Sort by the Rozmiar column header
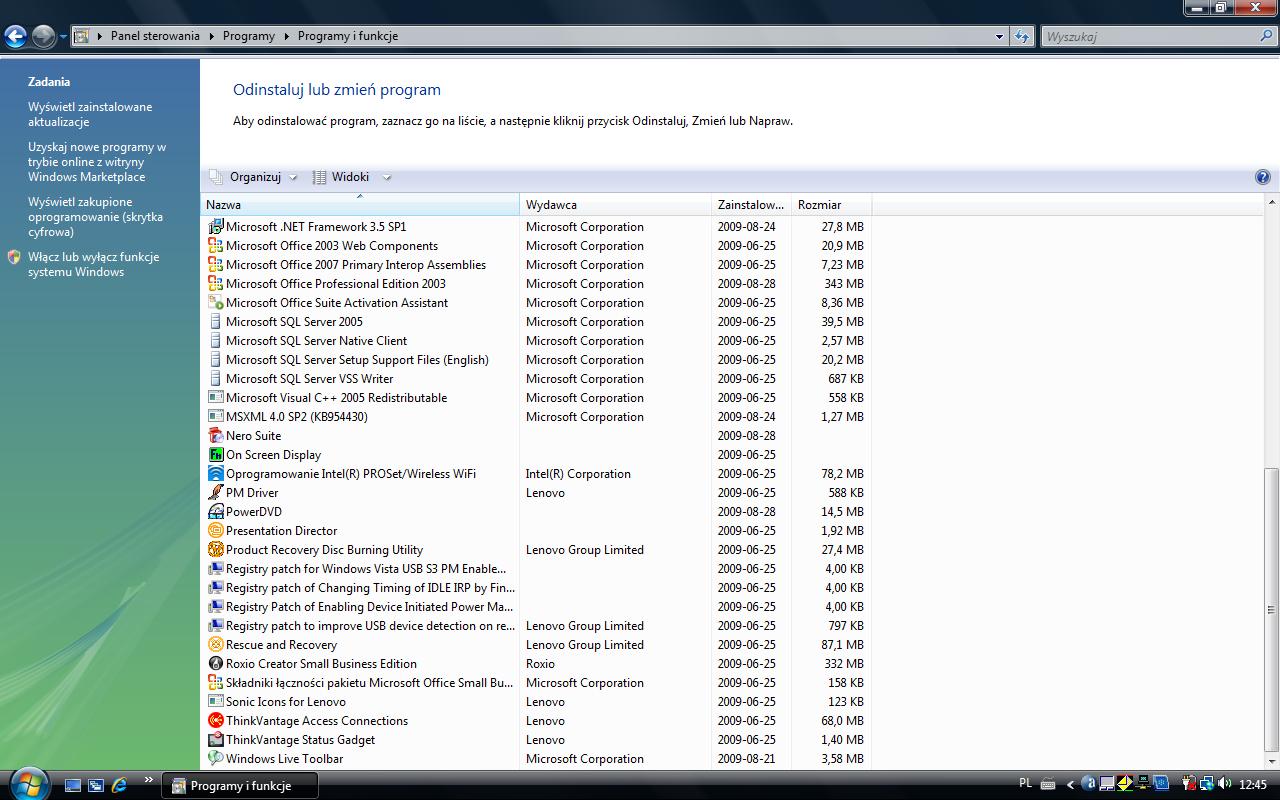The image size is (1280, 800). point(832,204)
